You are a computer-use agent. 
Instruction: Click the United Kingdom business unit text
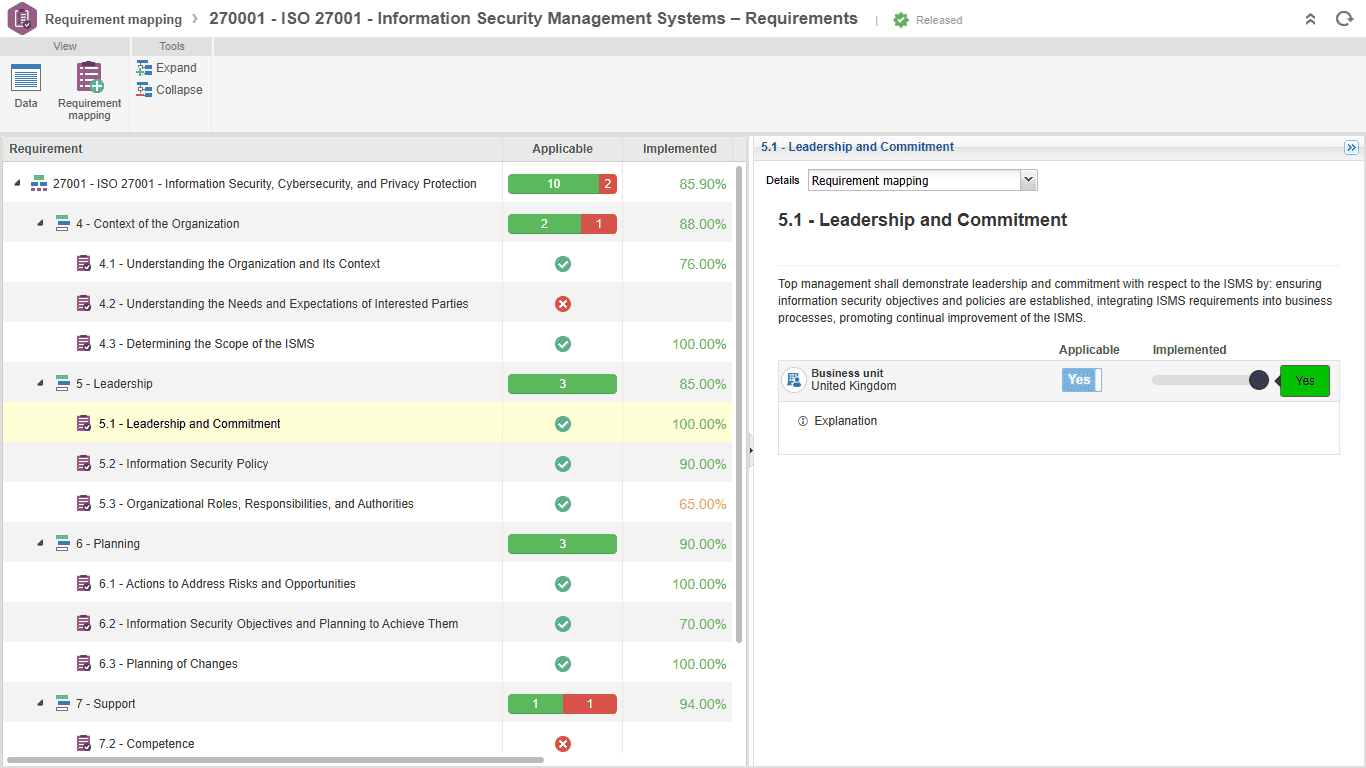point(854,386)
